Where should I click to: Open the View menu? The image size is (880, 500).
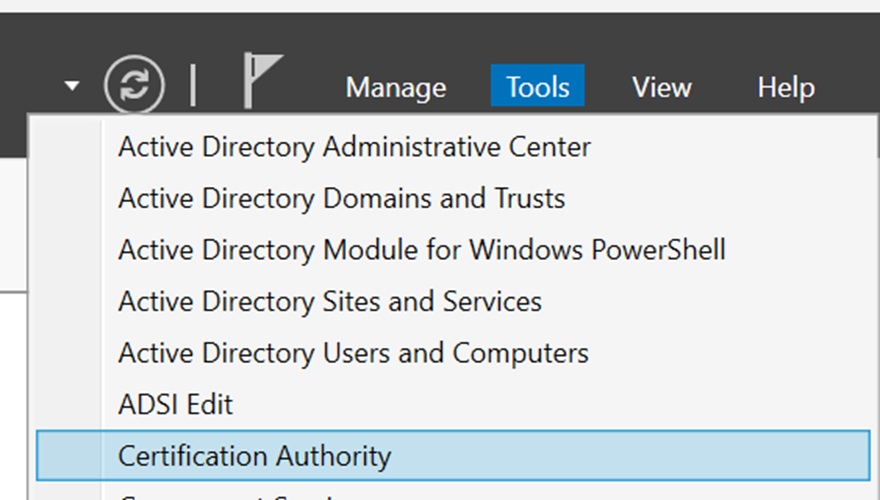(x=661, y=88)
